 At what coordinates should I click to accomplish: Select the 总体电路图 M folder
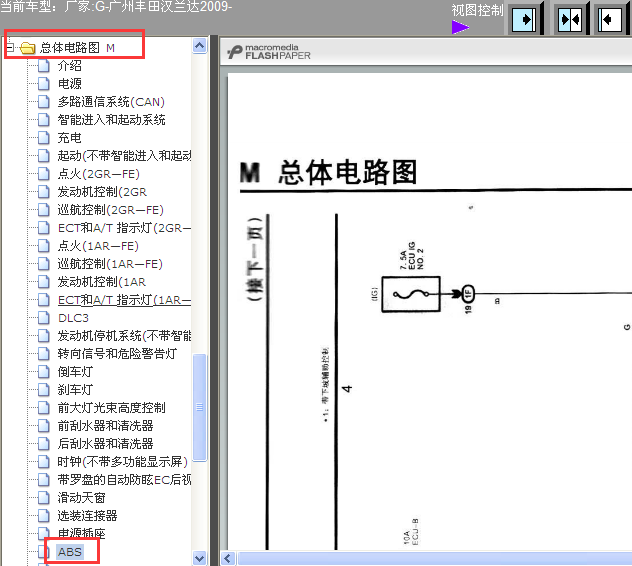point(77,48)
